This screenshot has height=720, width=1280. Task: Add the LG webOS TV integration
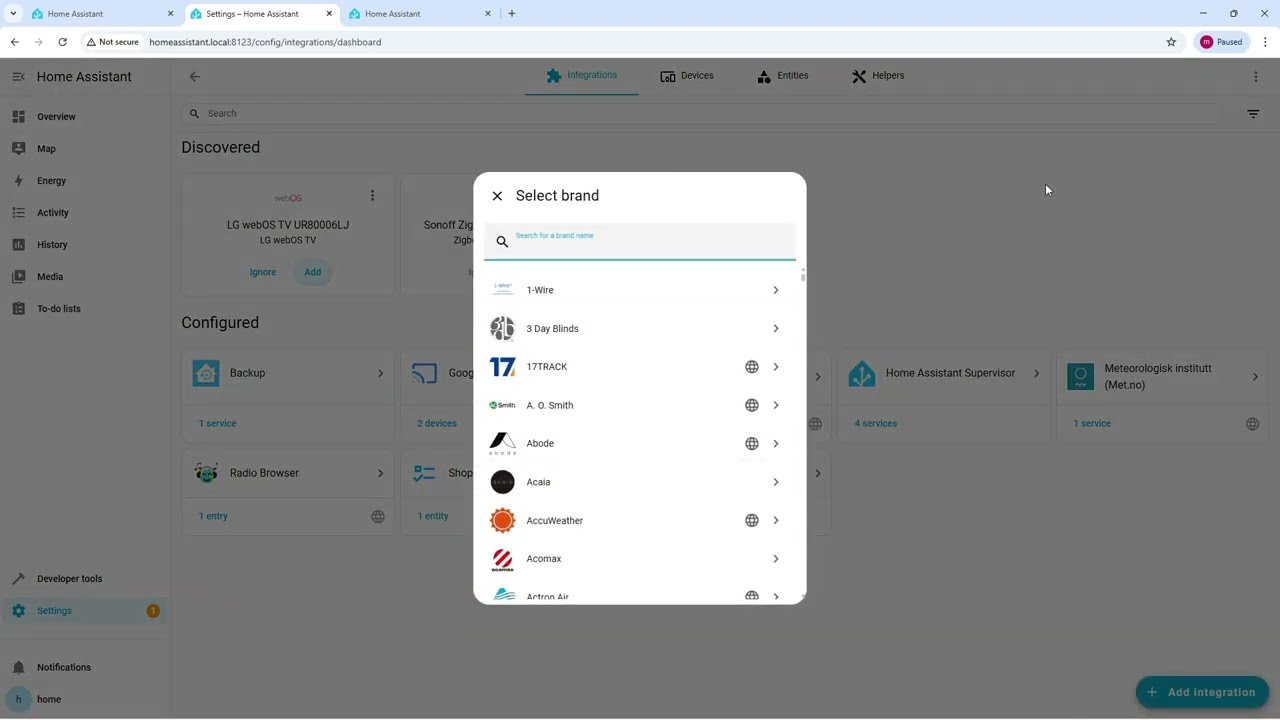coord(313,272)
